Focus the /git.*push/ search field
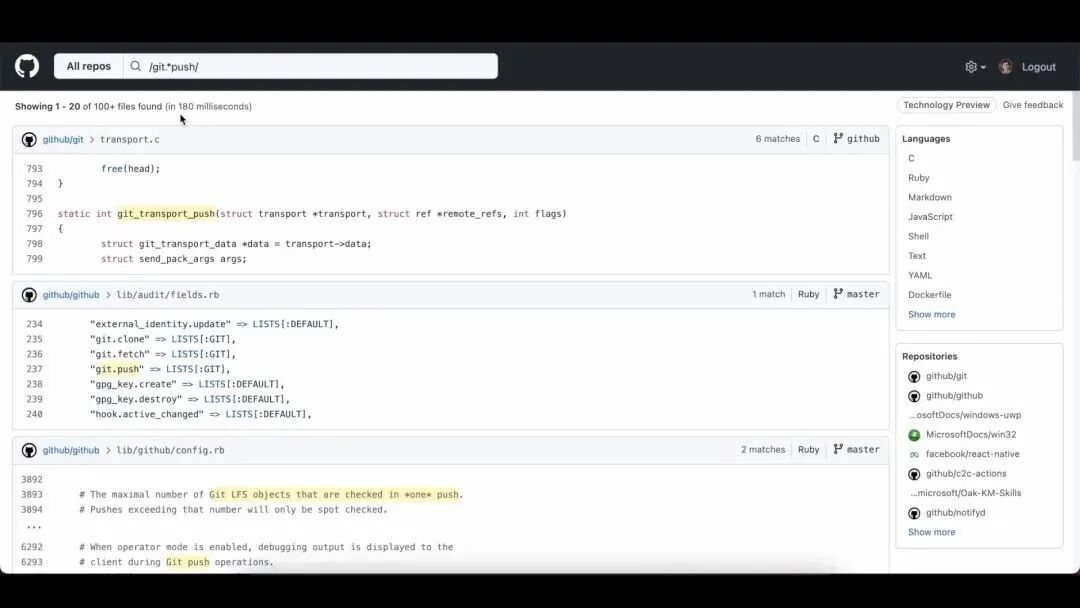This screenshot has height=608, width=1080. coord(311,66)
